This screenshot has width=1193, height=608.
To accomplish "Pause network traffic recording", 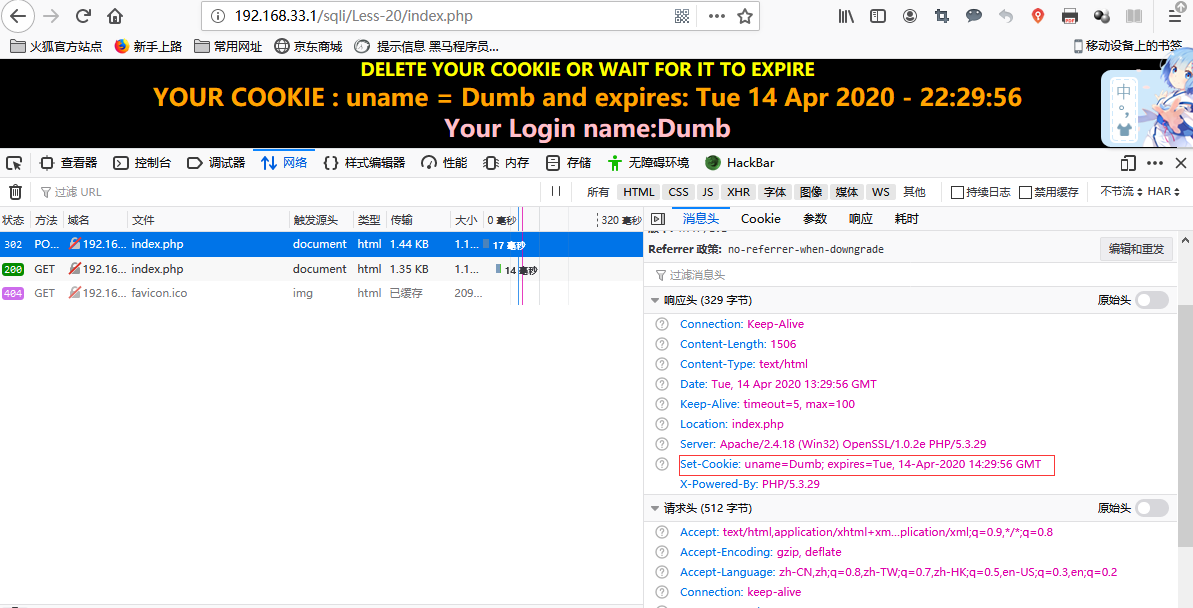I will tap(556, 191).
